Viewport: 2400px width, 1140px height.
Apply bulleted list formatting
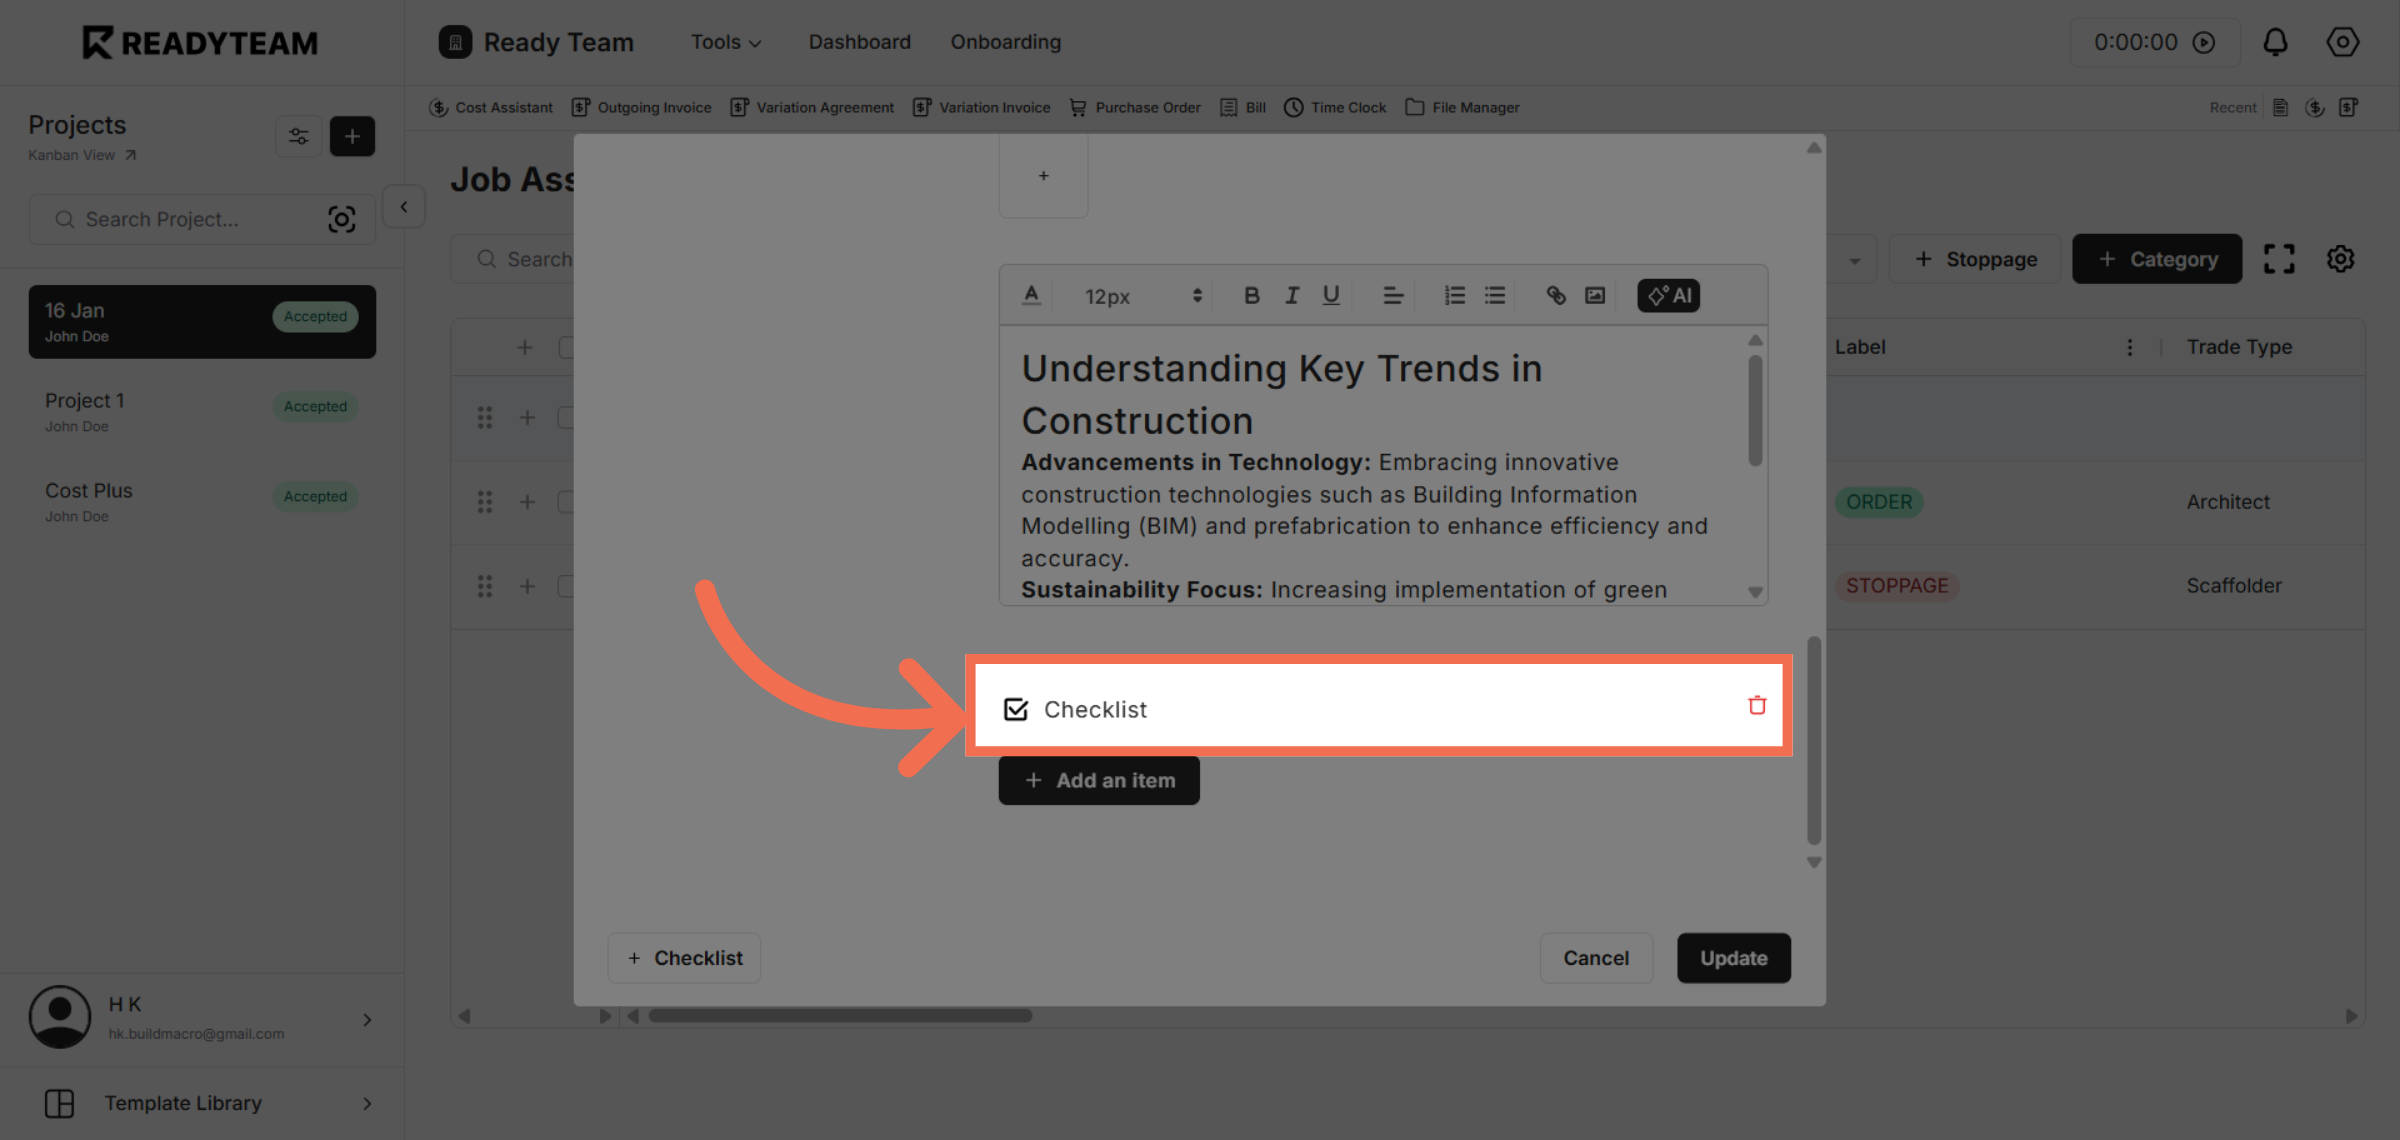coord(1495,296)
